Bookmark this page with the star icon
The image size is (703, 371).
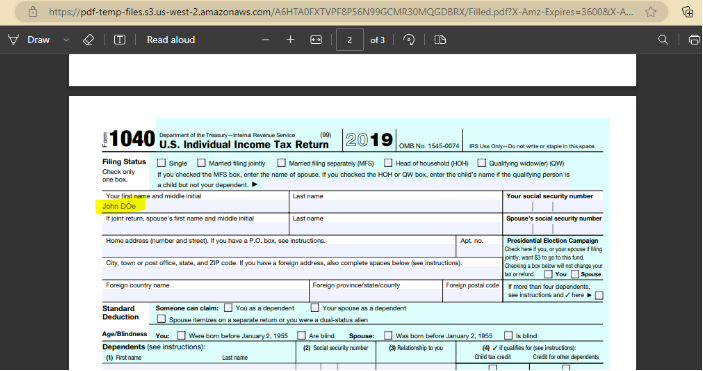click(x=651, y=12)
